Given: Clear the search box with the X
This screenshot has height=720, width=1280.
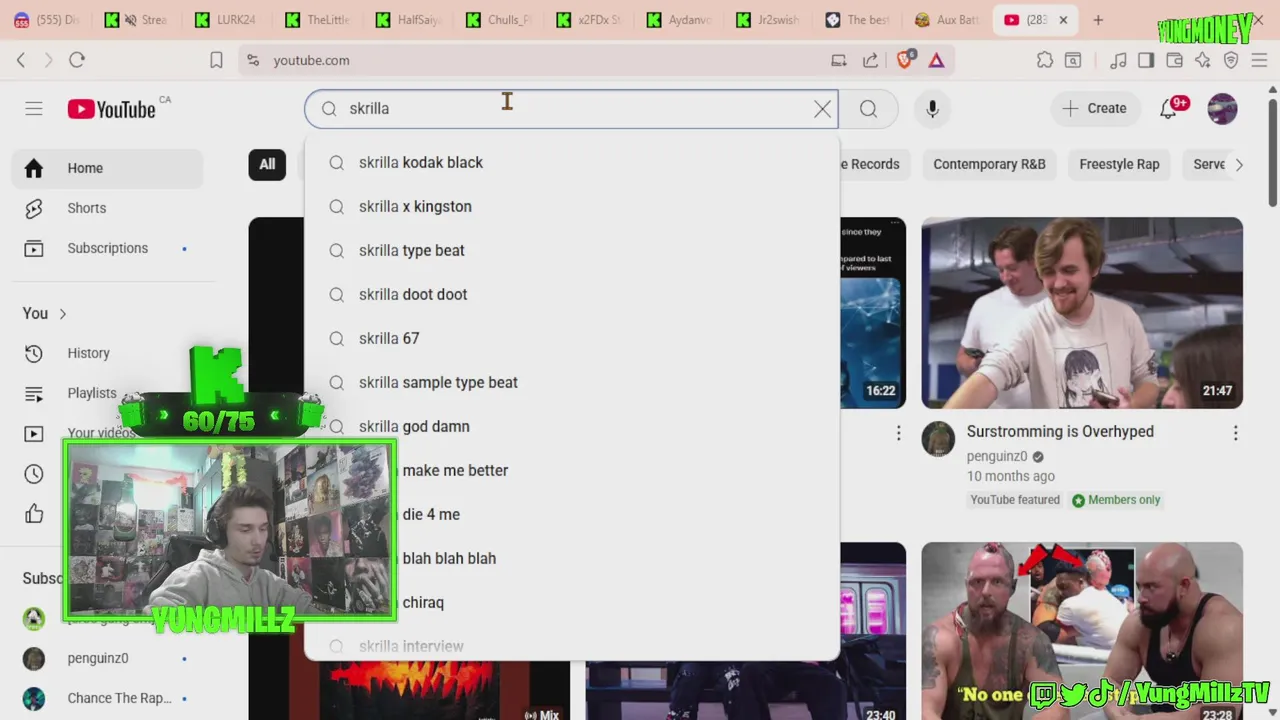Looking at the screenshot, I should [822, 108].
